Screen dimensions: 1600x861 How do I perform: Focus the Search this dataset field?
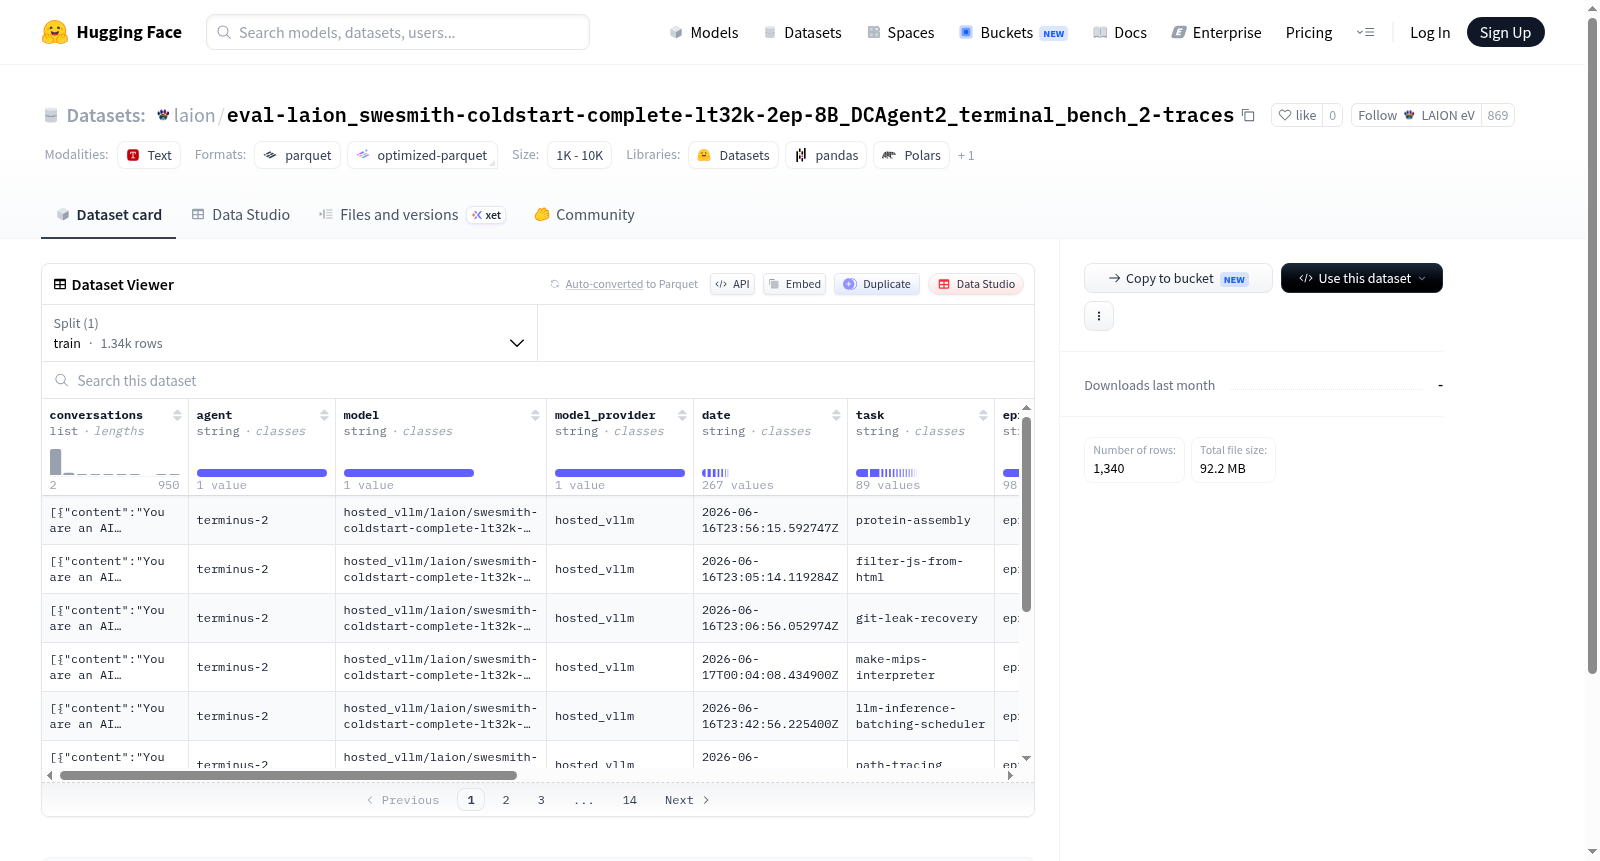[x=538, y=380]
